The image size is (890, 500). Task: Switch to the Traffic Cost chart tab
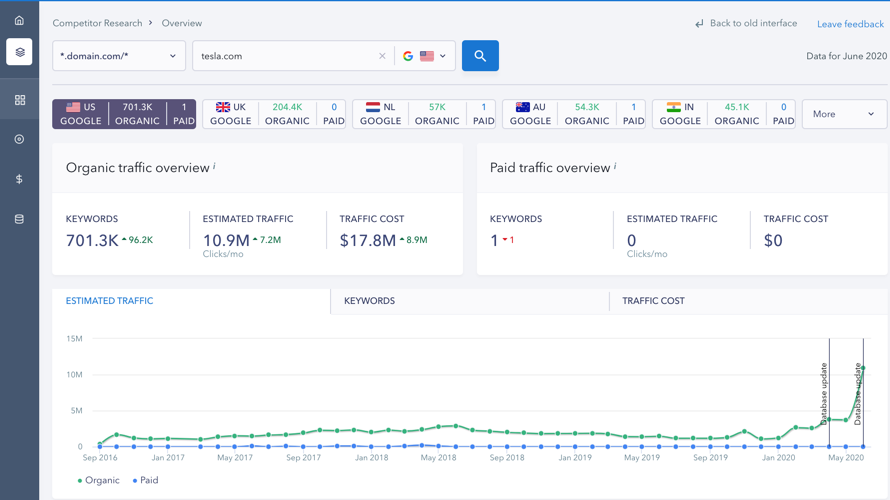[653, 301]
